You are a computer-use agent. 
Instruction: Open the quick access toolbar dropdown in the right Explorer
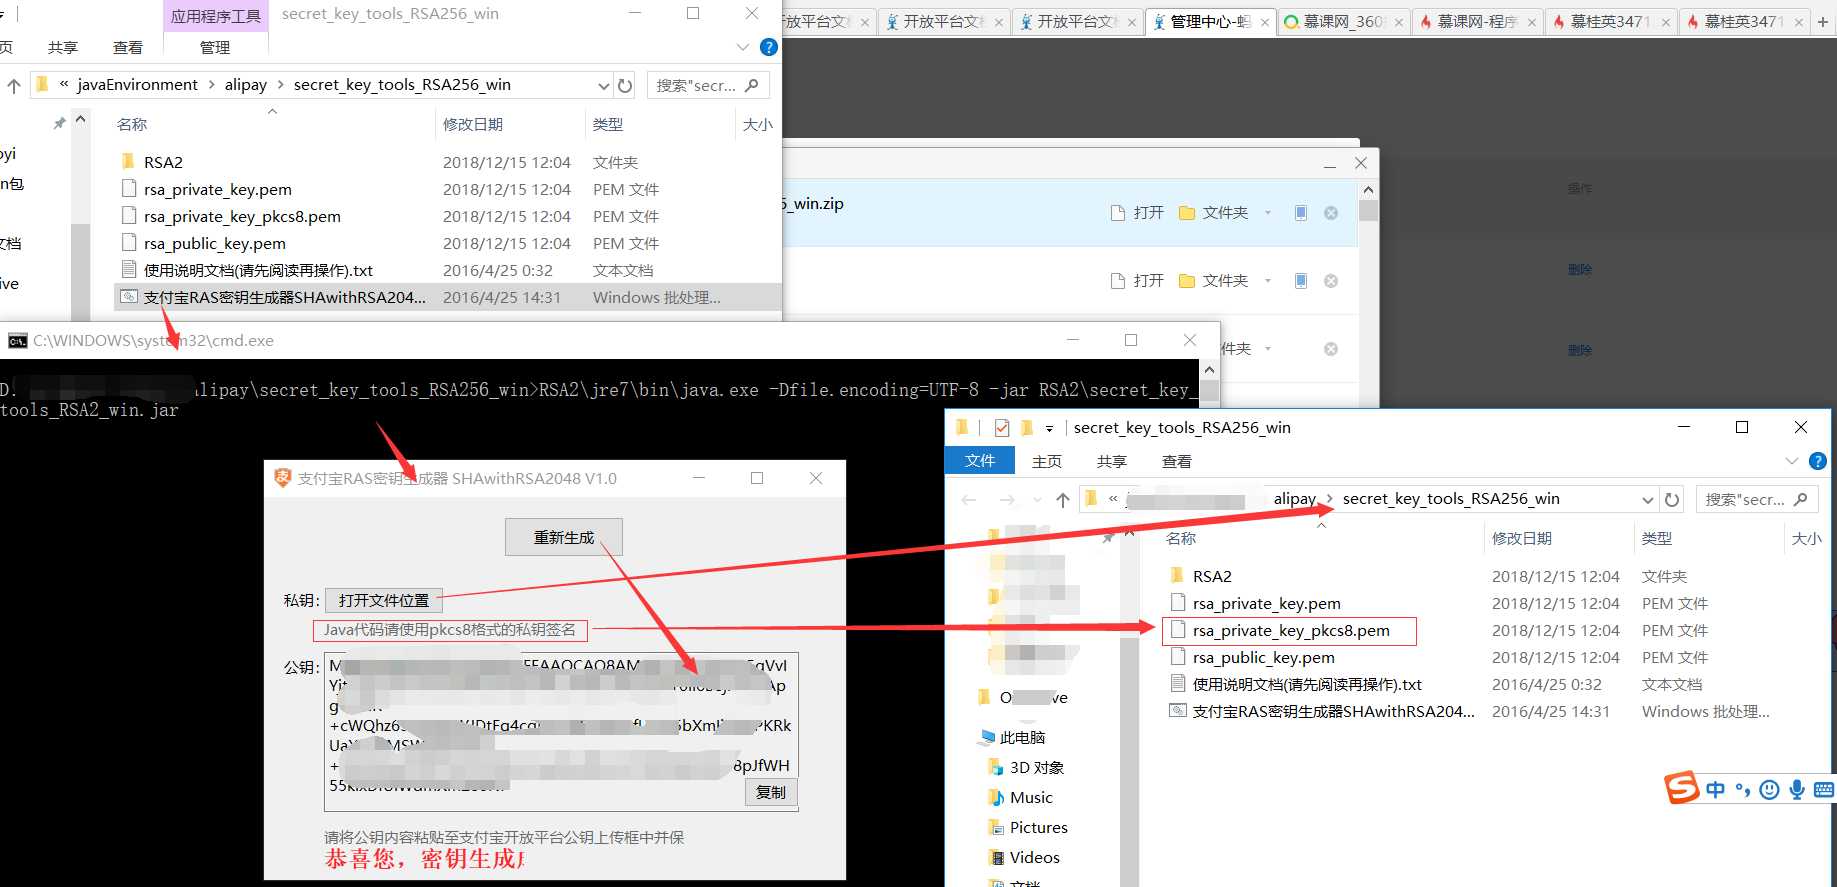pyautogui.click(x=1049, y=428)
